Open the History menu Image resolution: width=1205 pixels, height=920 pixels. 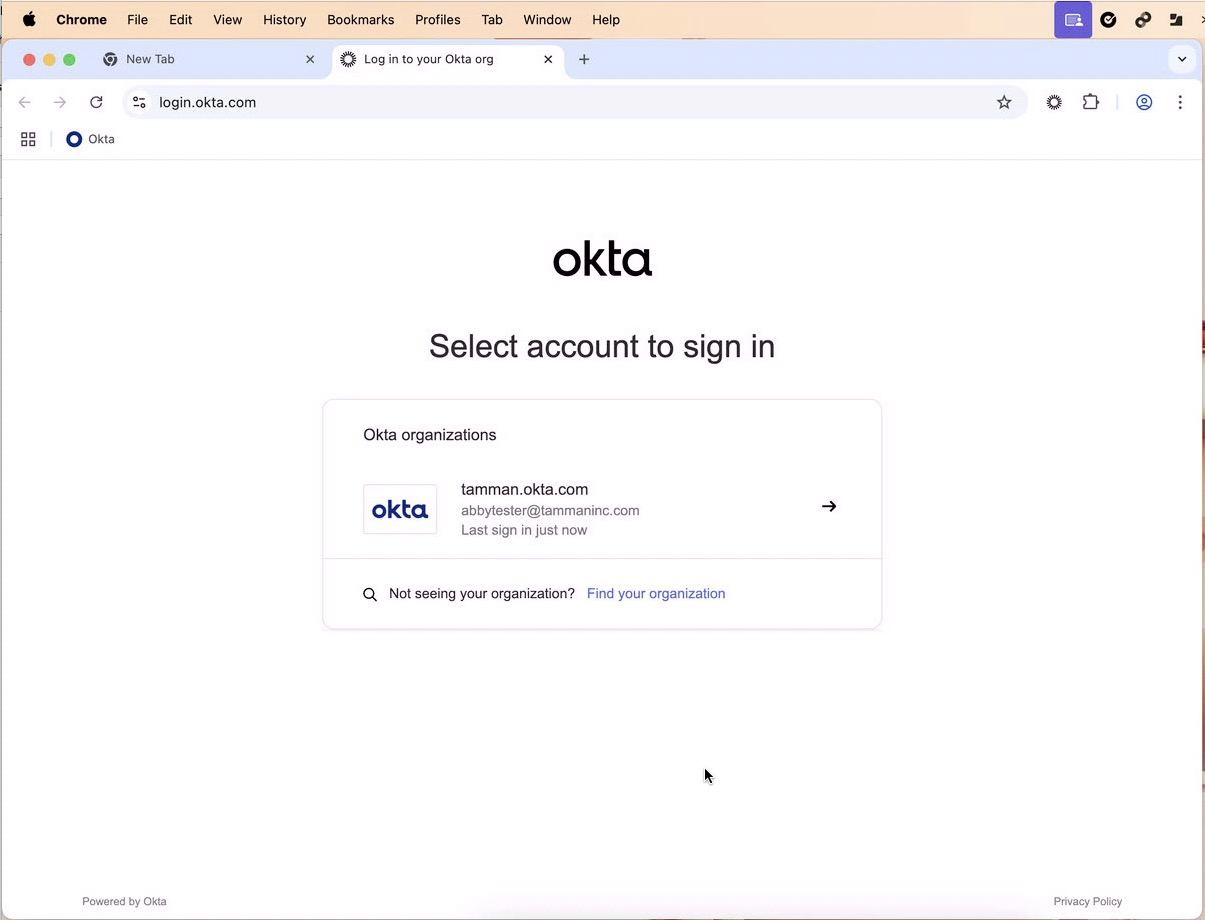point(285,19)
